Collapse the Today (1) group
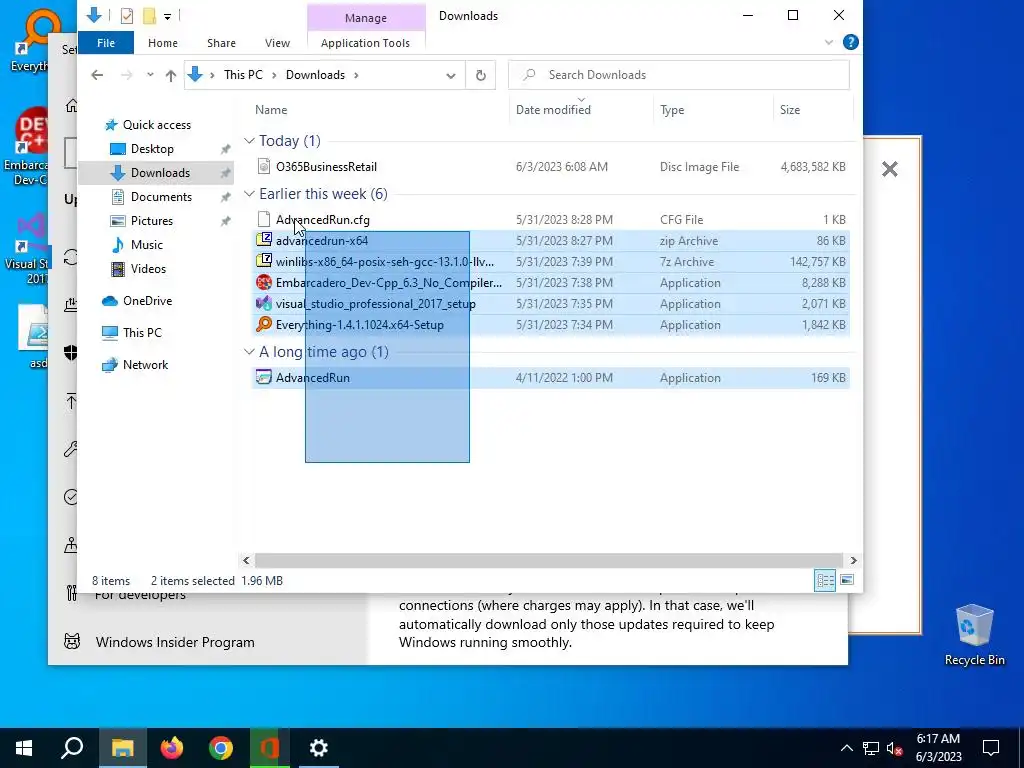Screen dimensions: 1024x768 (249, 141)
